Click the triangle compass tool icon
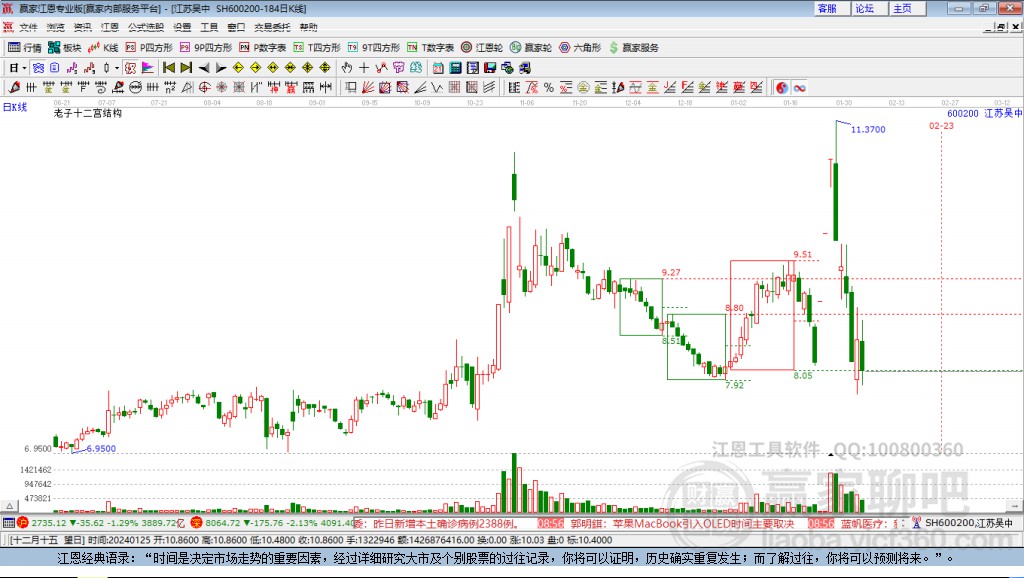This screenshot has height=578, width=1024. 187,88
